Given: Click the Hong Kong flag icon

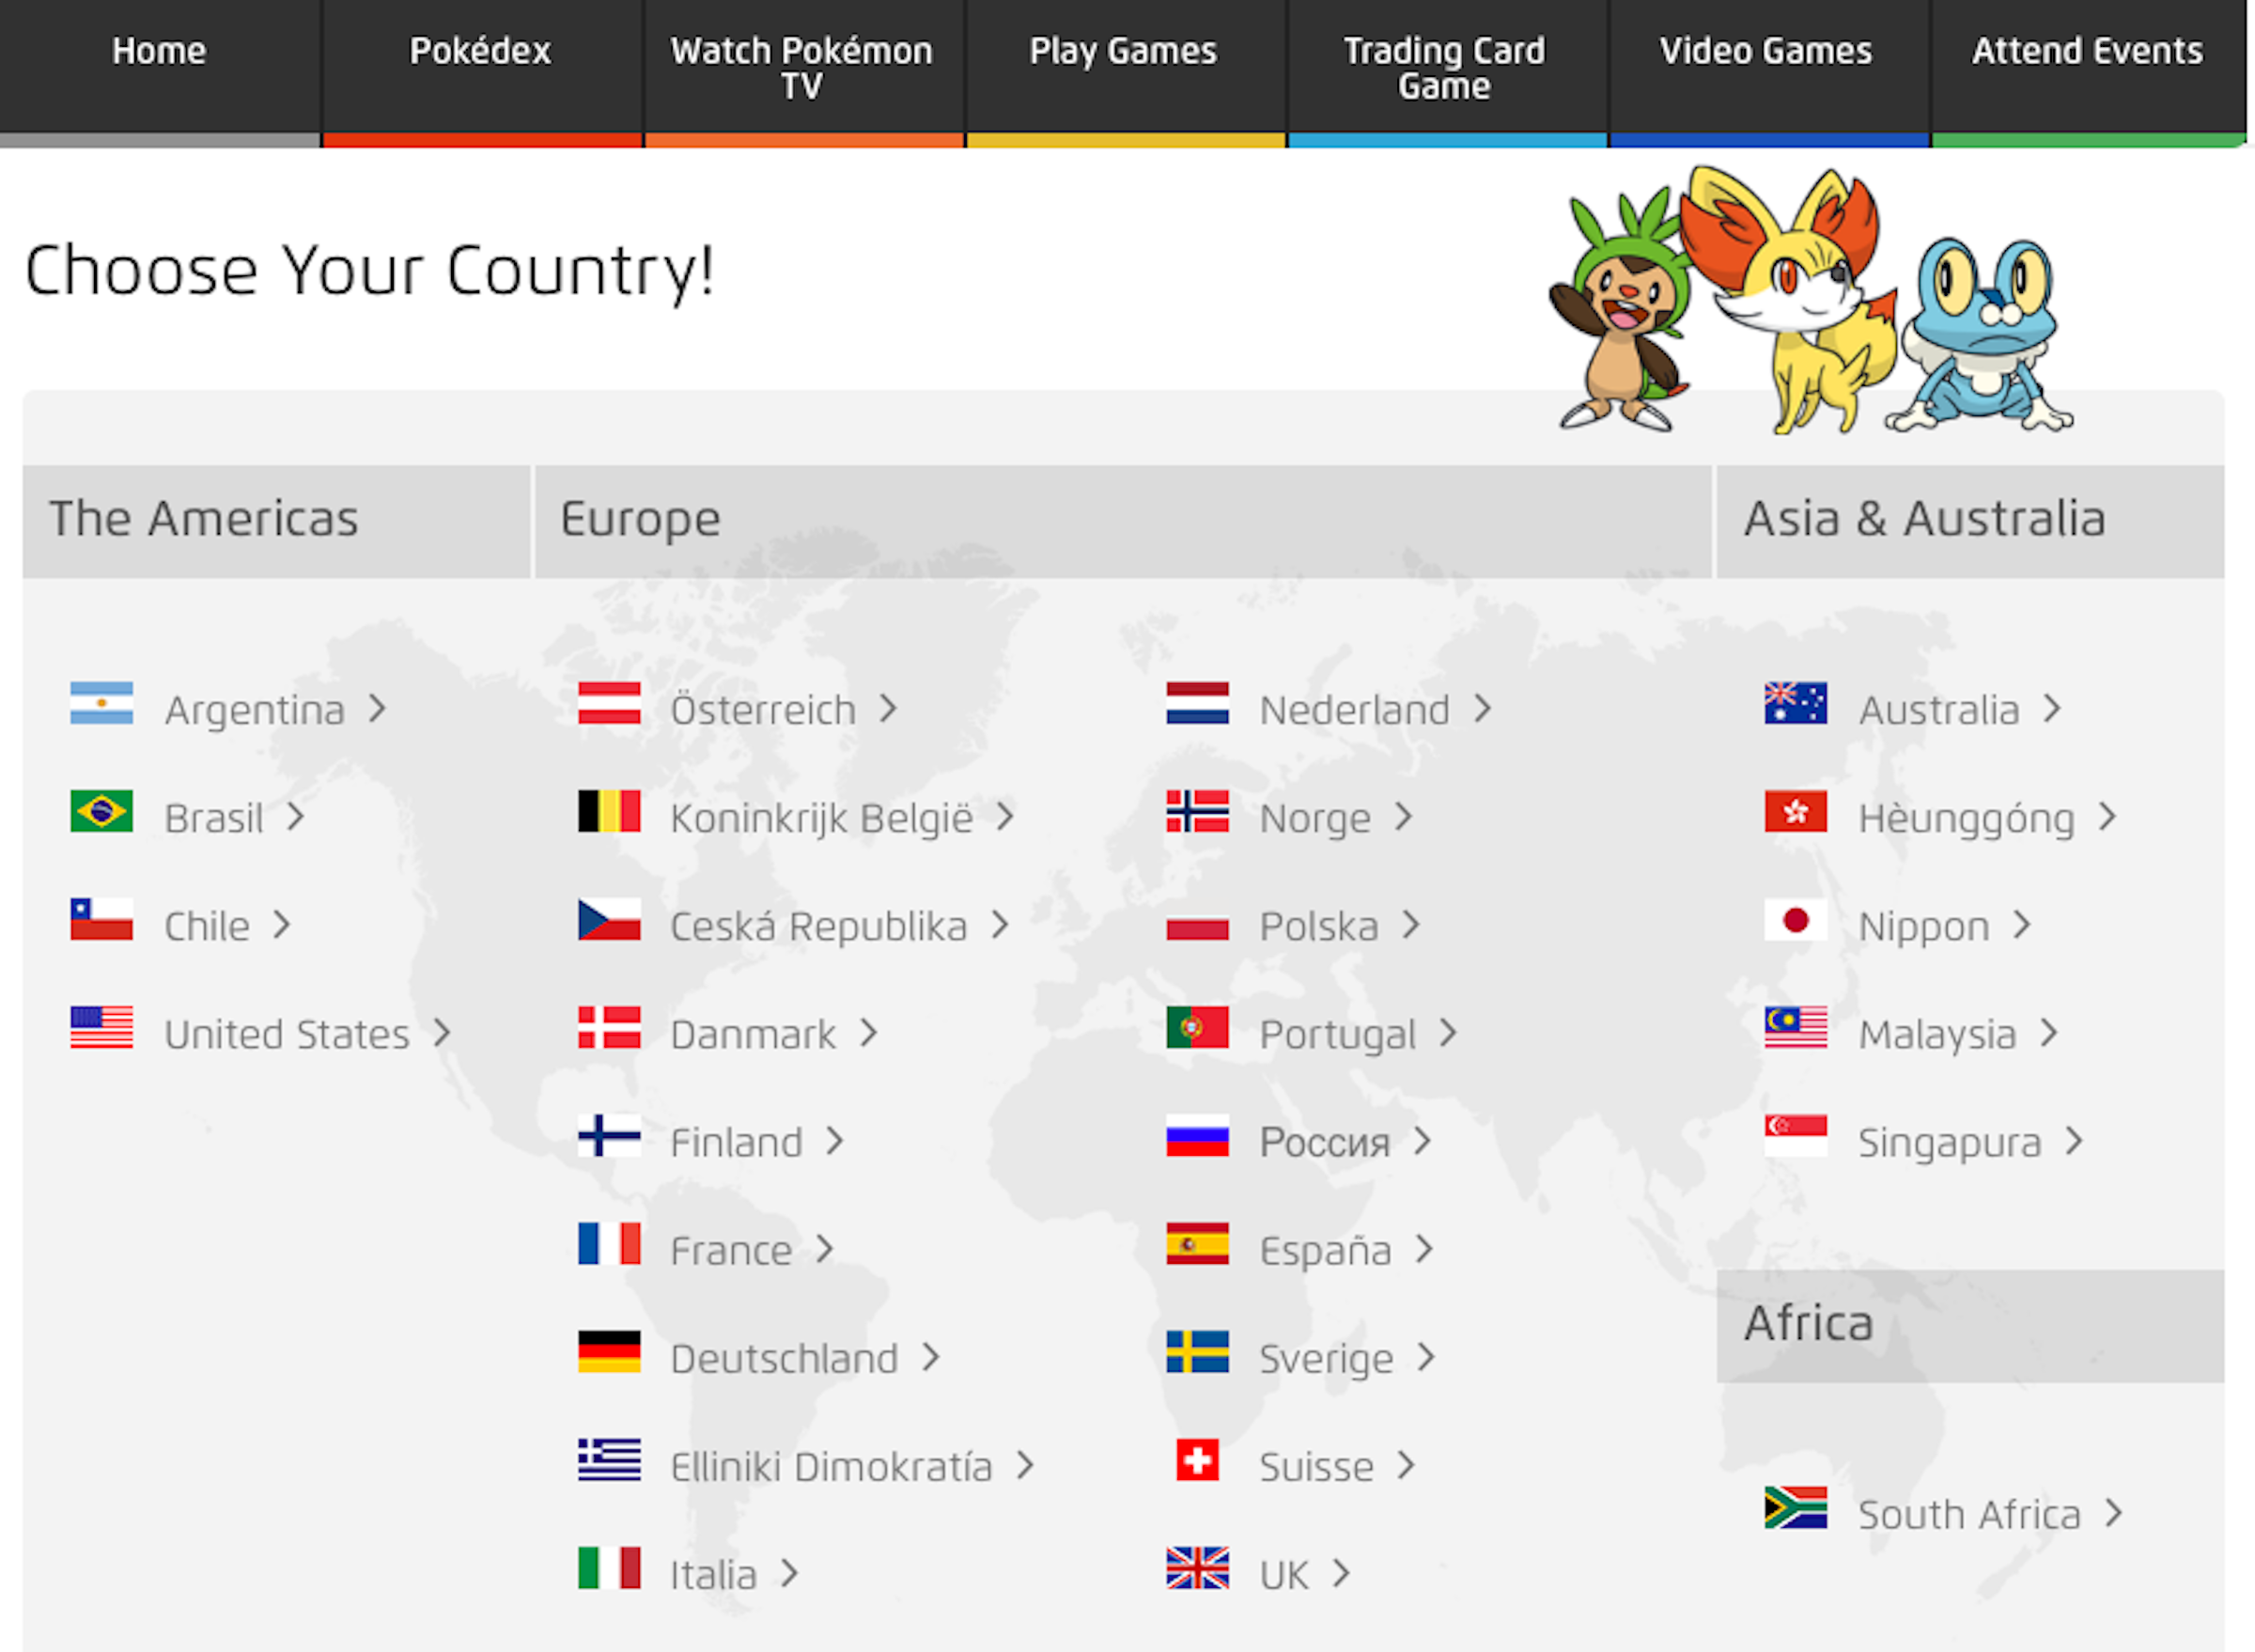Looking at the screenshot, I should pyautogui.click(x=1795, y=812).
